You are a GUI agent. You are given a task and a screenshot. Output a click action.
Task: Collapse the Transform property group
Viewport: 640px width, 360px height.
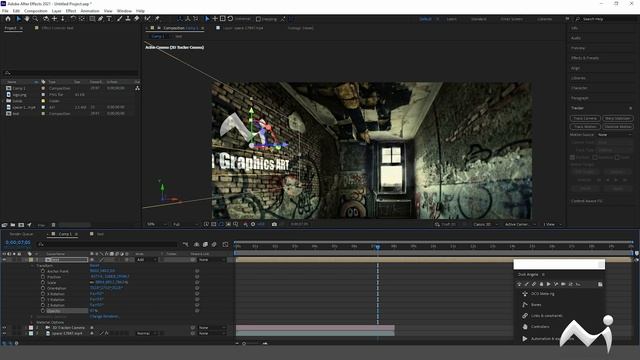(33, 265)
